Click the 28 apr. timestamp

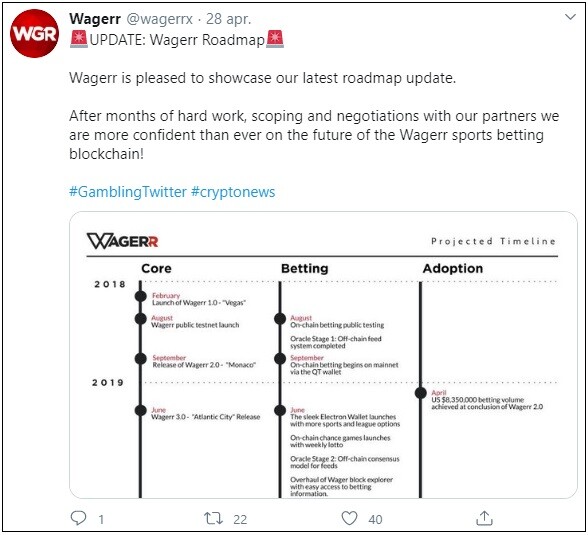pos(228,19)
